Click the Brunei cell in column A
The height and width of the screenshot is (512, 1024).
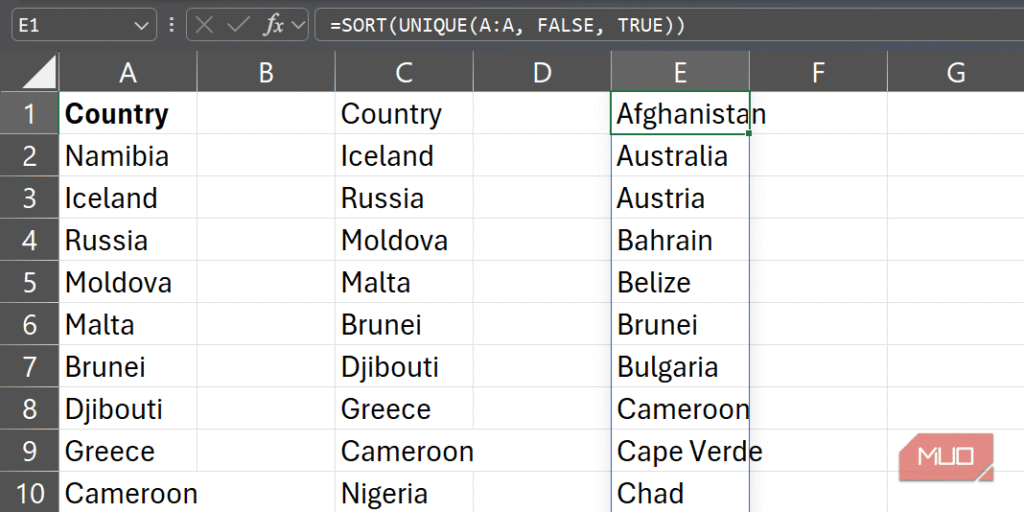pyautogui.click(x=128, y=366)
